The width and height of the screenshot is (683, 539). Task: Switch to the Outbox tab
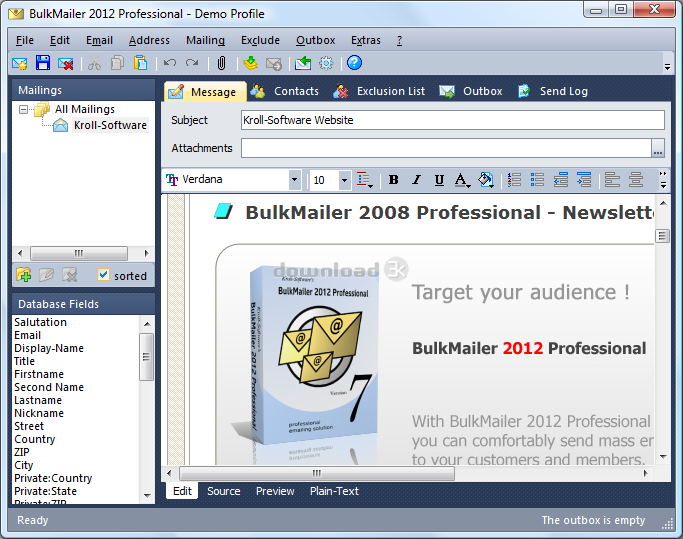click(x=471, y=92)
